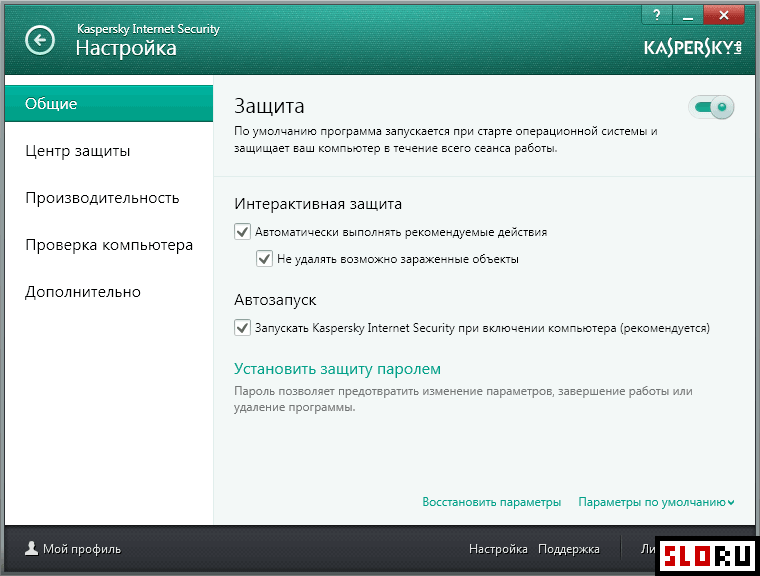
Task: Close the Kaspersky settings window
Action: [x=724, y=15]
